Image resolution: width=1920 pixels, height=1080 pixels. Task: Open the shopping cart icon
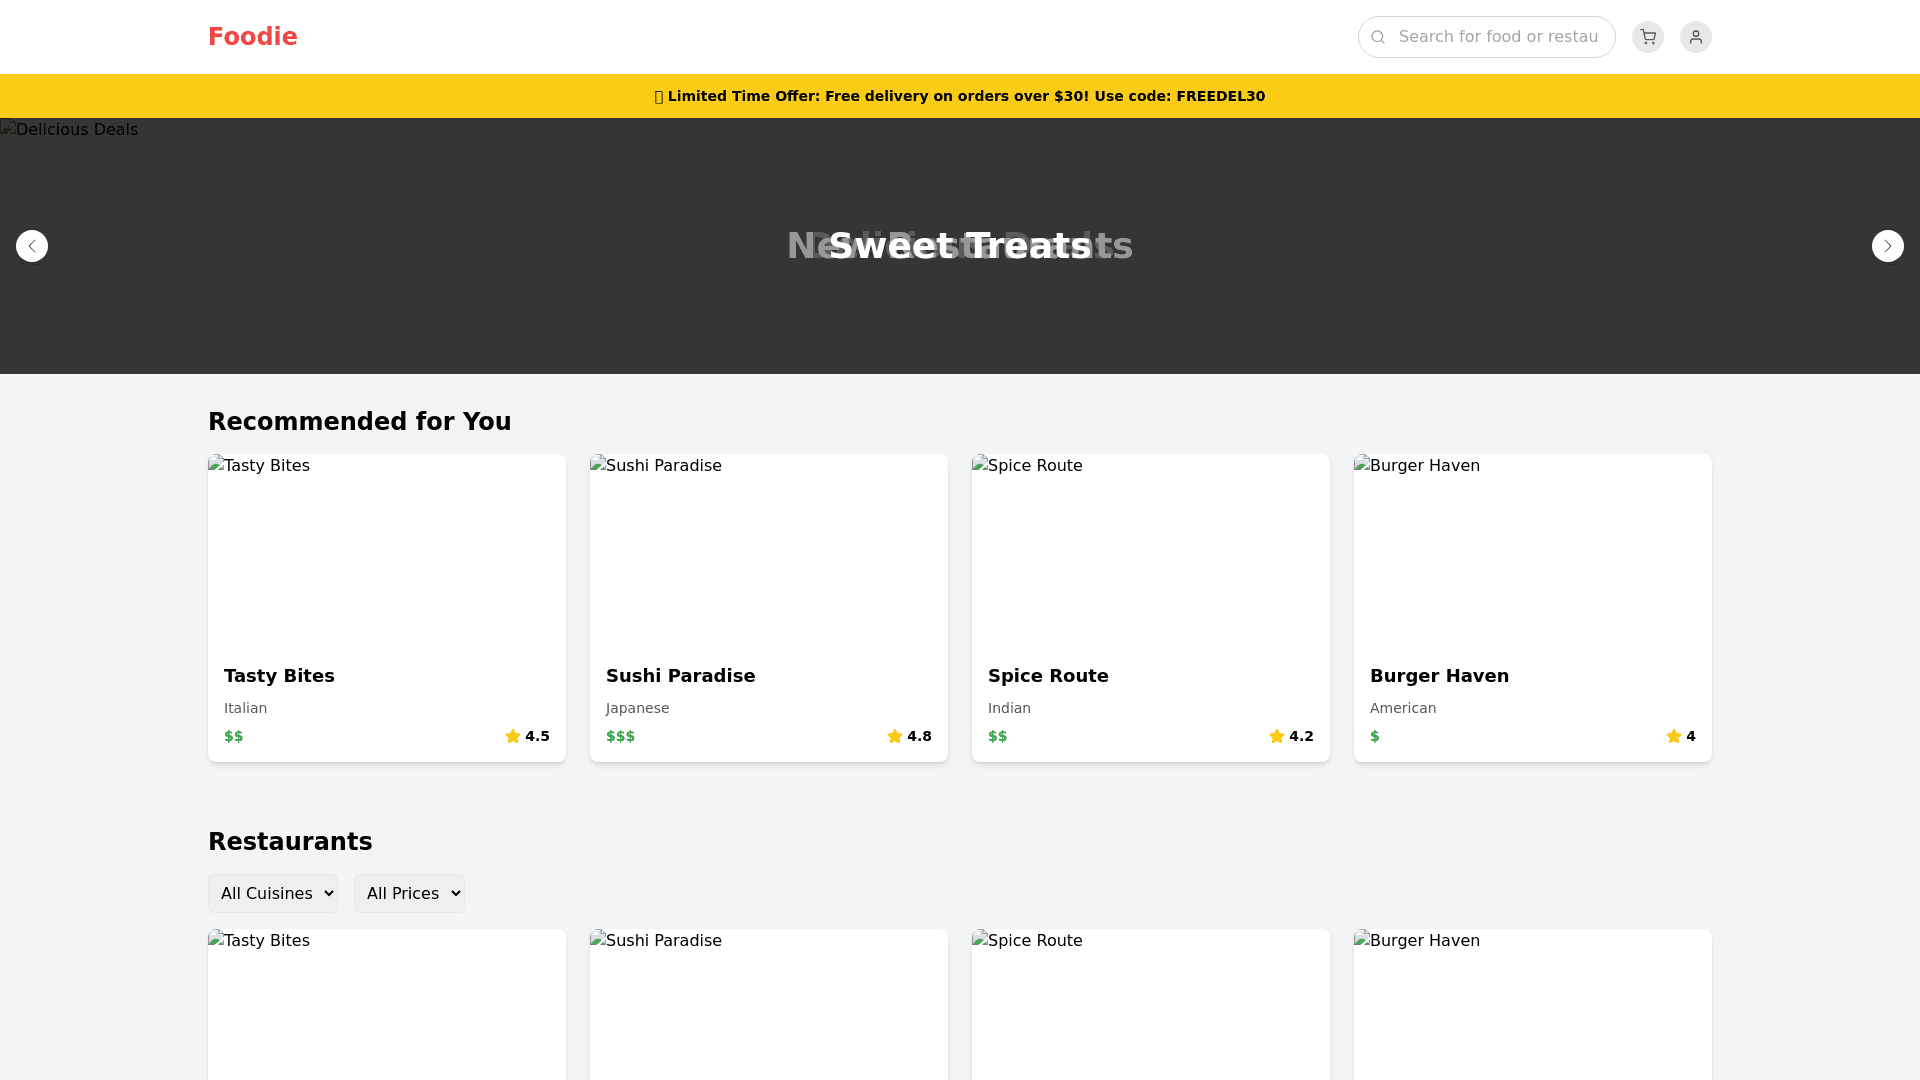point(1647,37)
